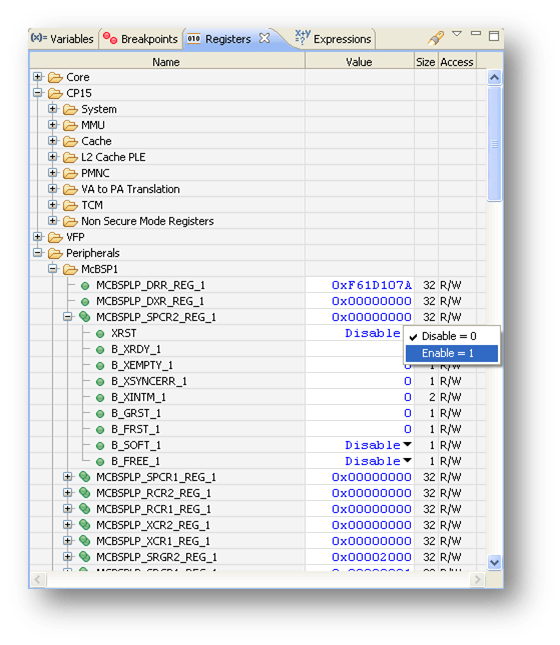Screen dimensions: 560x645
Task: Expand the Cache folder
Action: point(53,141)
